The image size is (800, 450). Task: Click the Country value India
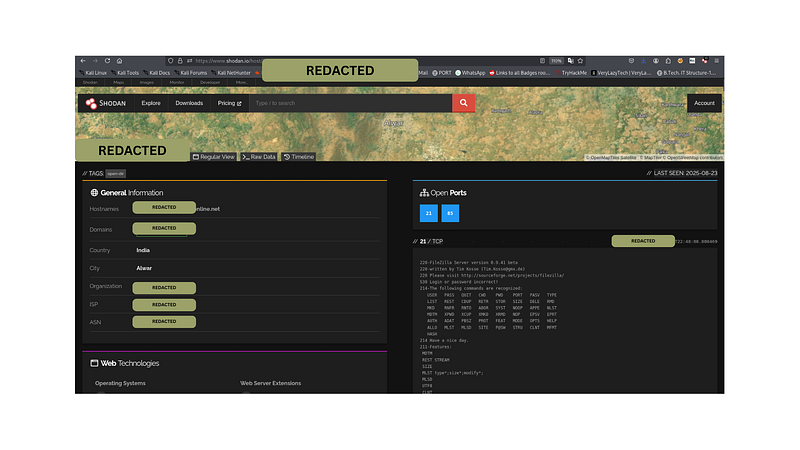pyautogui.click(x=143, y=250)
